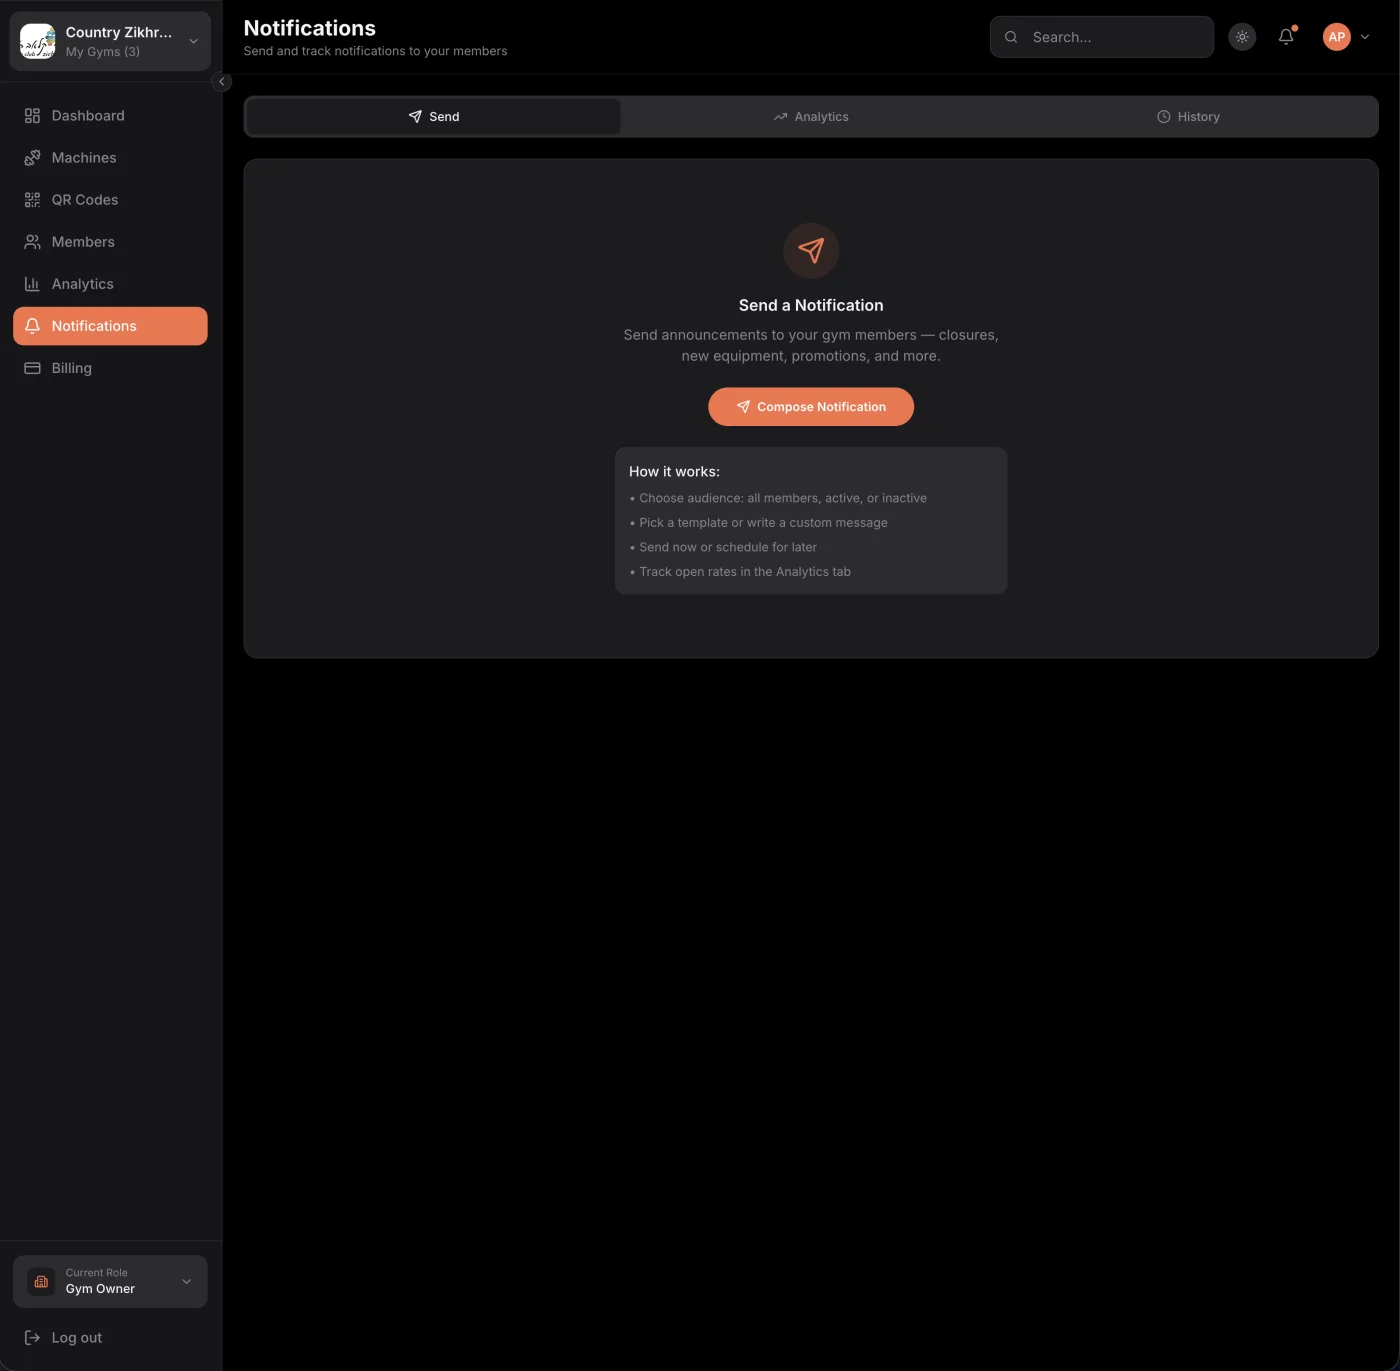Image resolution: width=1400 pixels, height=1371 pixels.
Task: Switch to the Analytics tab
Action: point(811,117)
